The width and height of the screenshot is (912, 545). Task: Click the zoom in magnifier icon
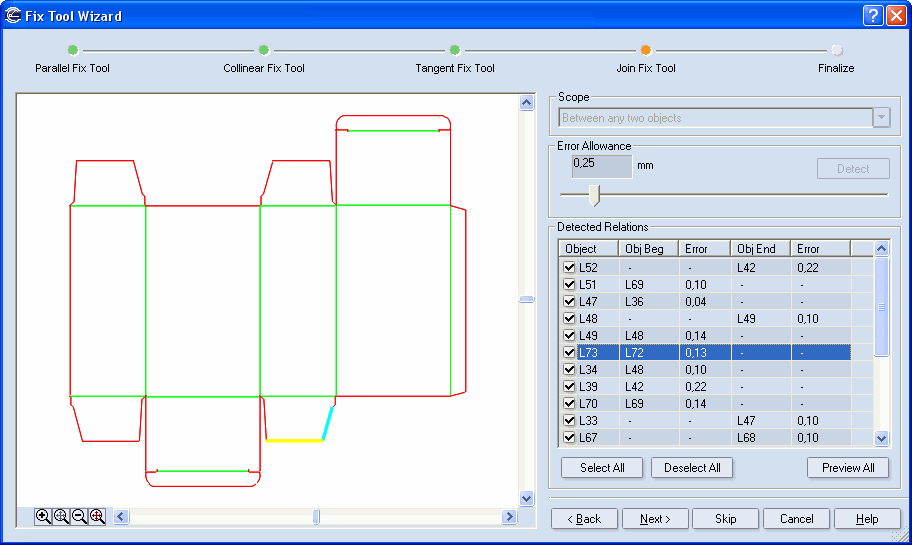point(43,516)
